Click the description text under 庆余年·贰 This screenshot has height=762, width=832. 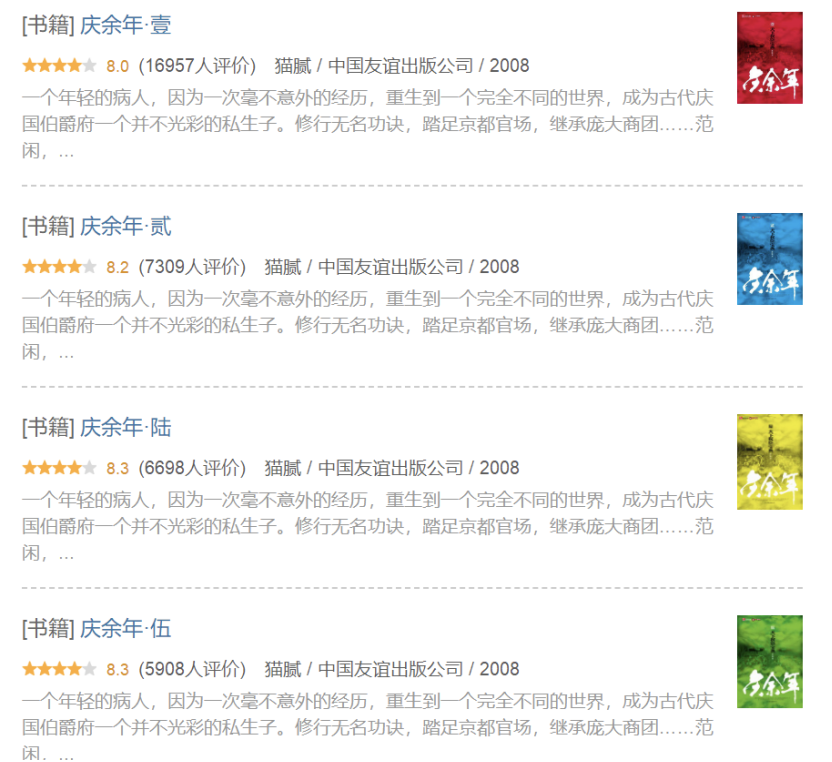367,325
